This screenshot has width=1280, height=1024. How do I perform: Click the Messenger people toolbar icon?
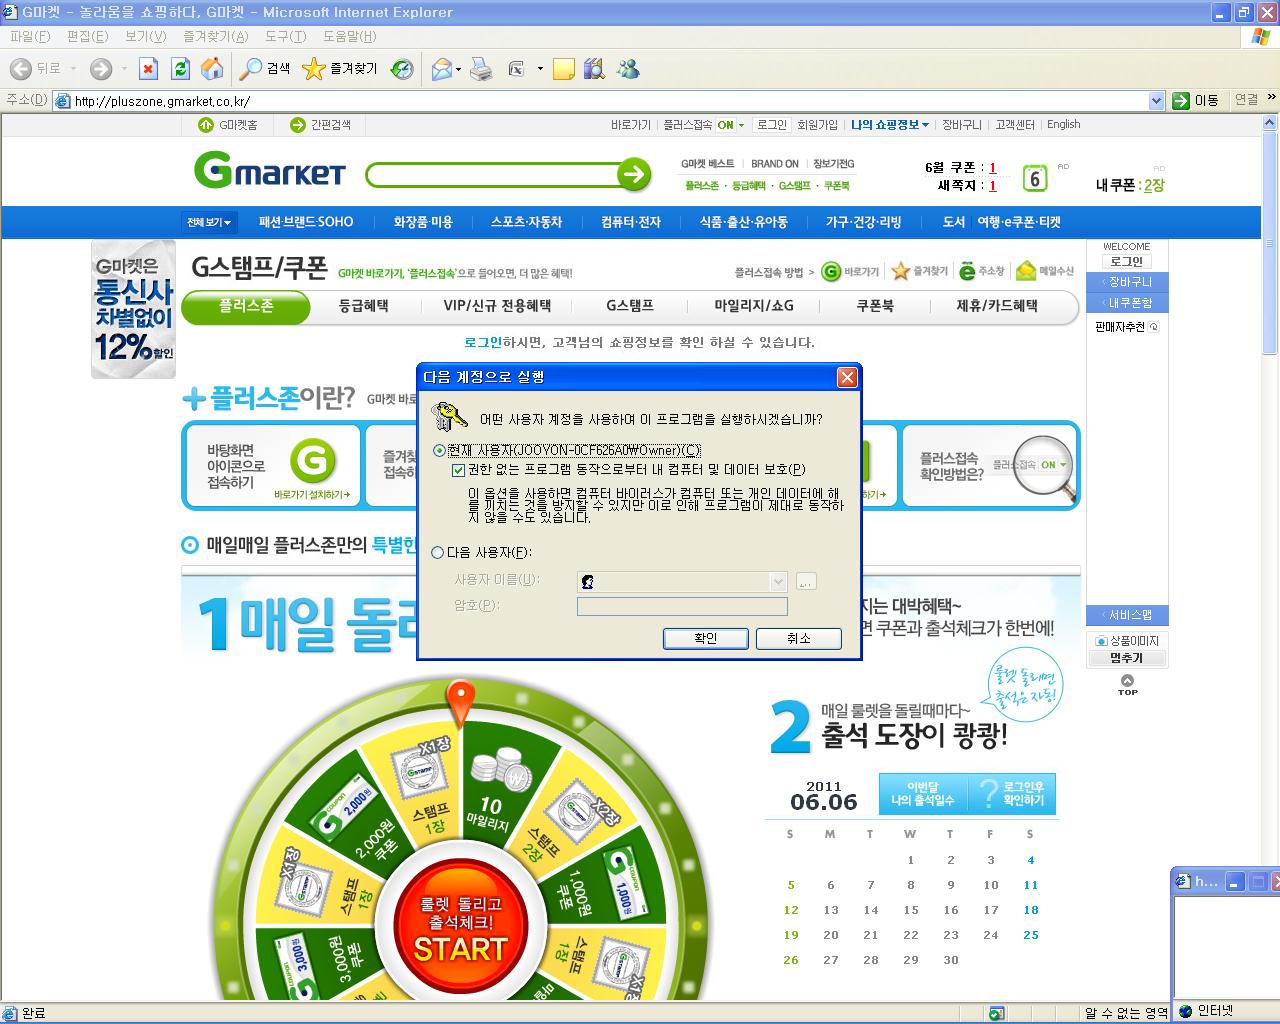pos(628,69)
